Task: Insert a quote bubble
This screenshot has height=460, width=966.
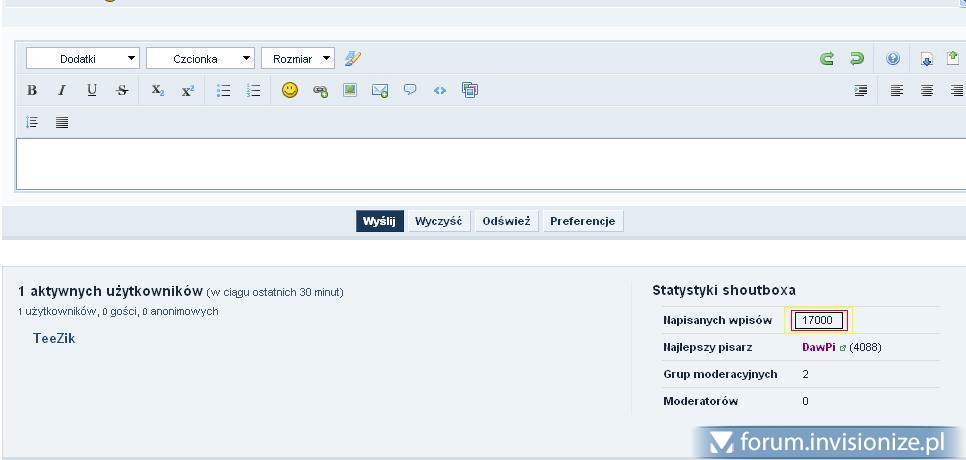Action: 410,90
